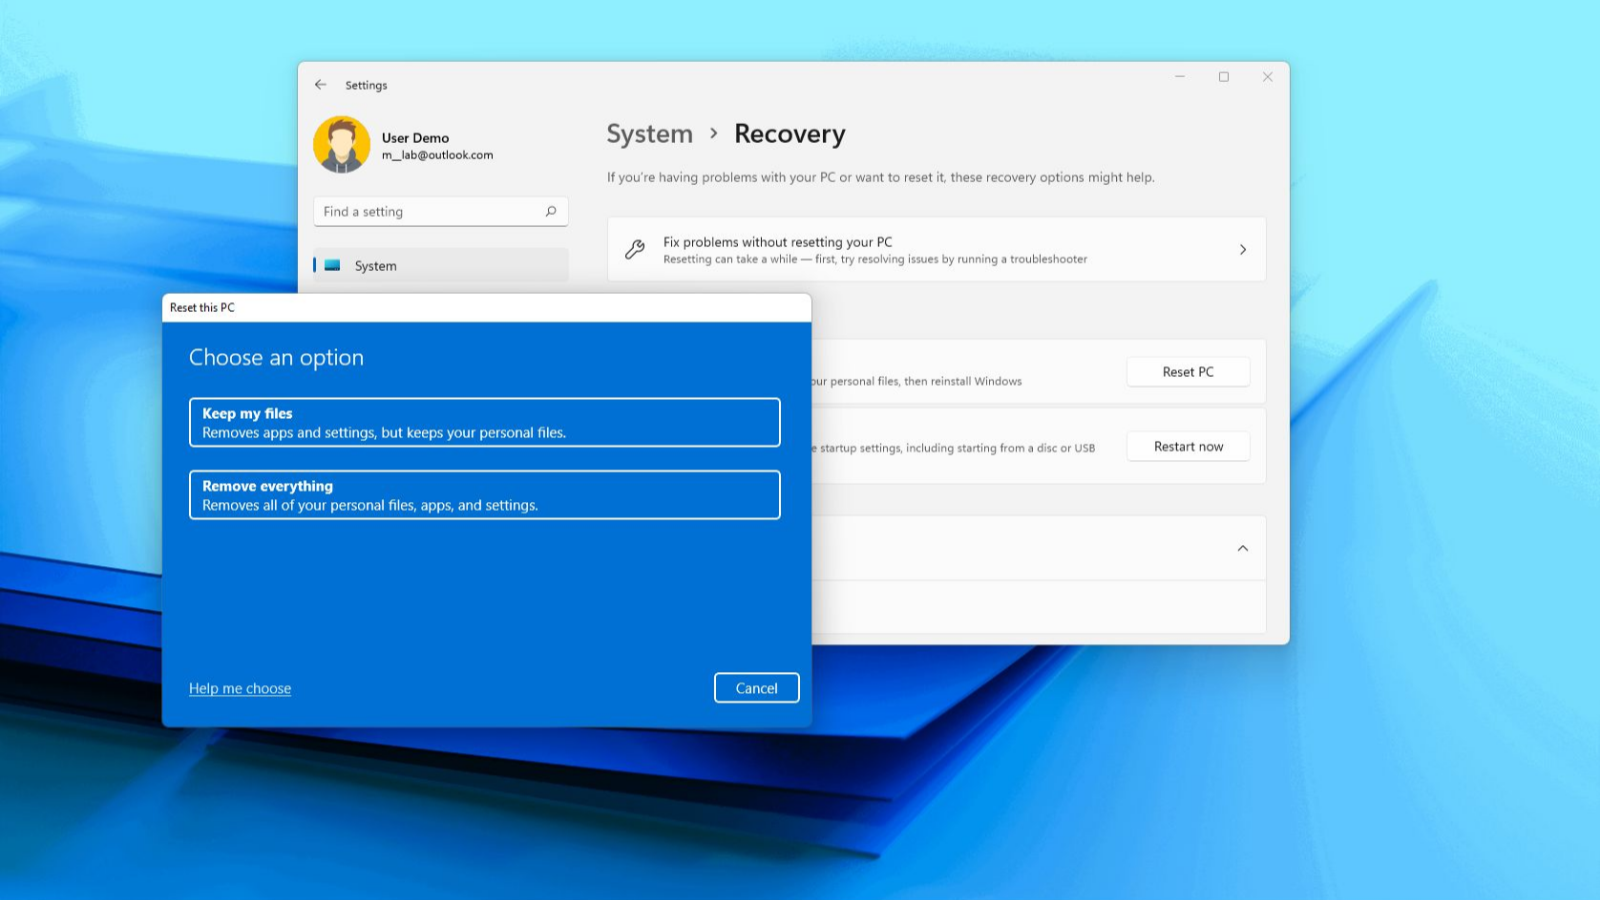The width and height of the screenshot is (1600, 900).
Task: Collapse the section with up chevron
Action: coord(1243,548)
